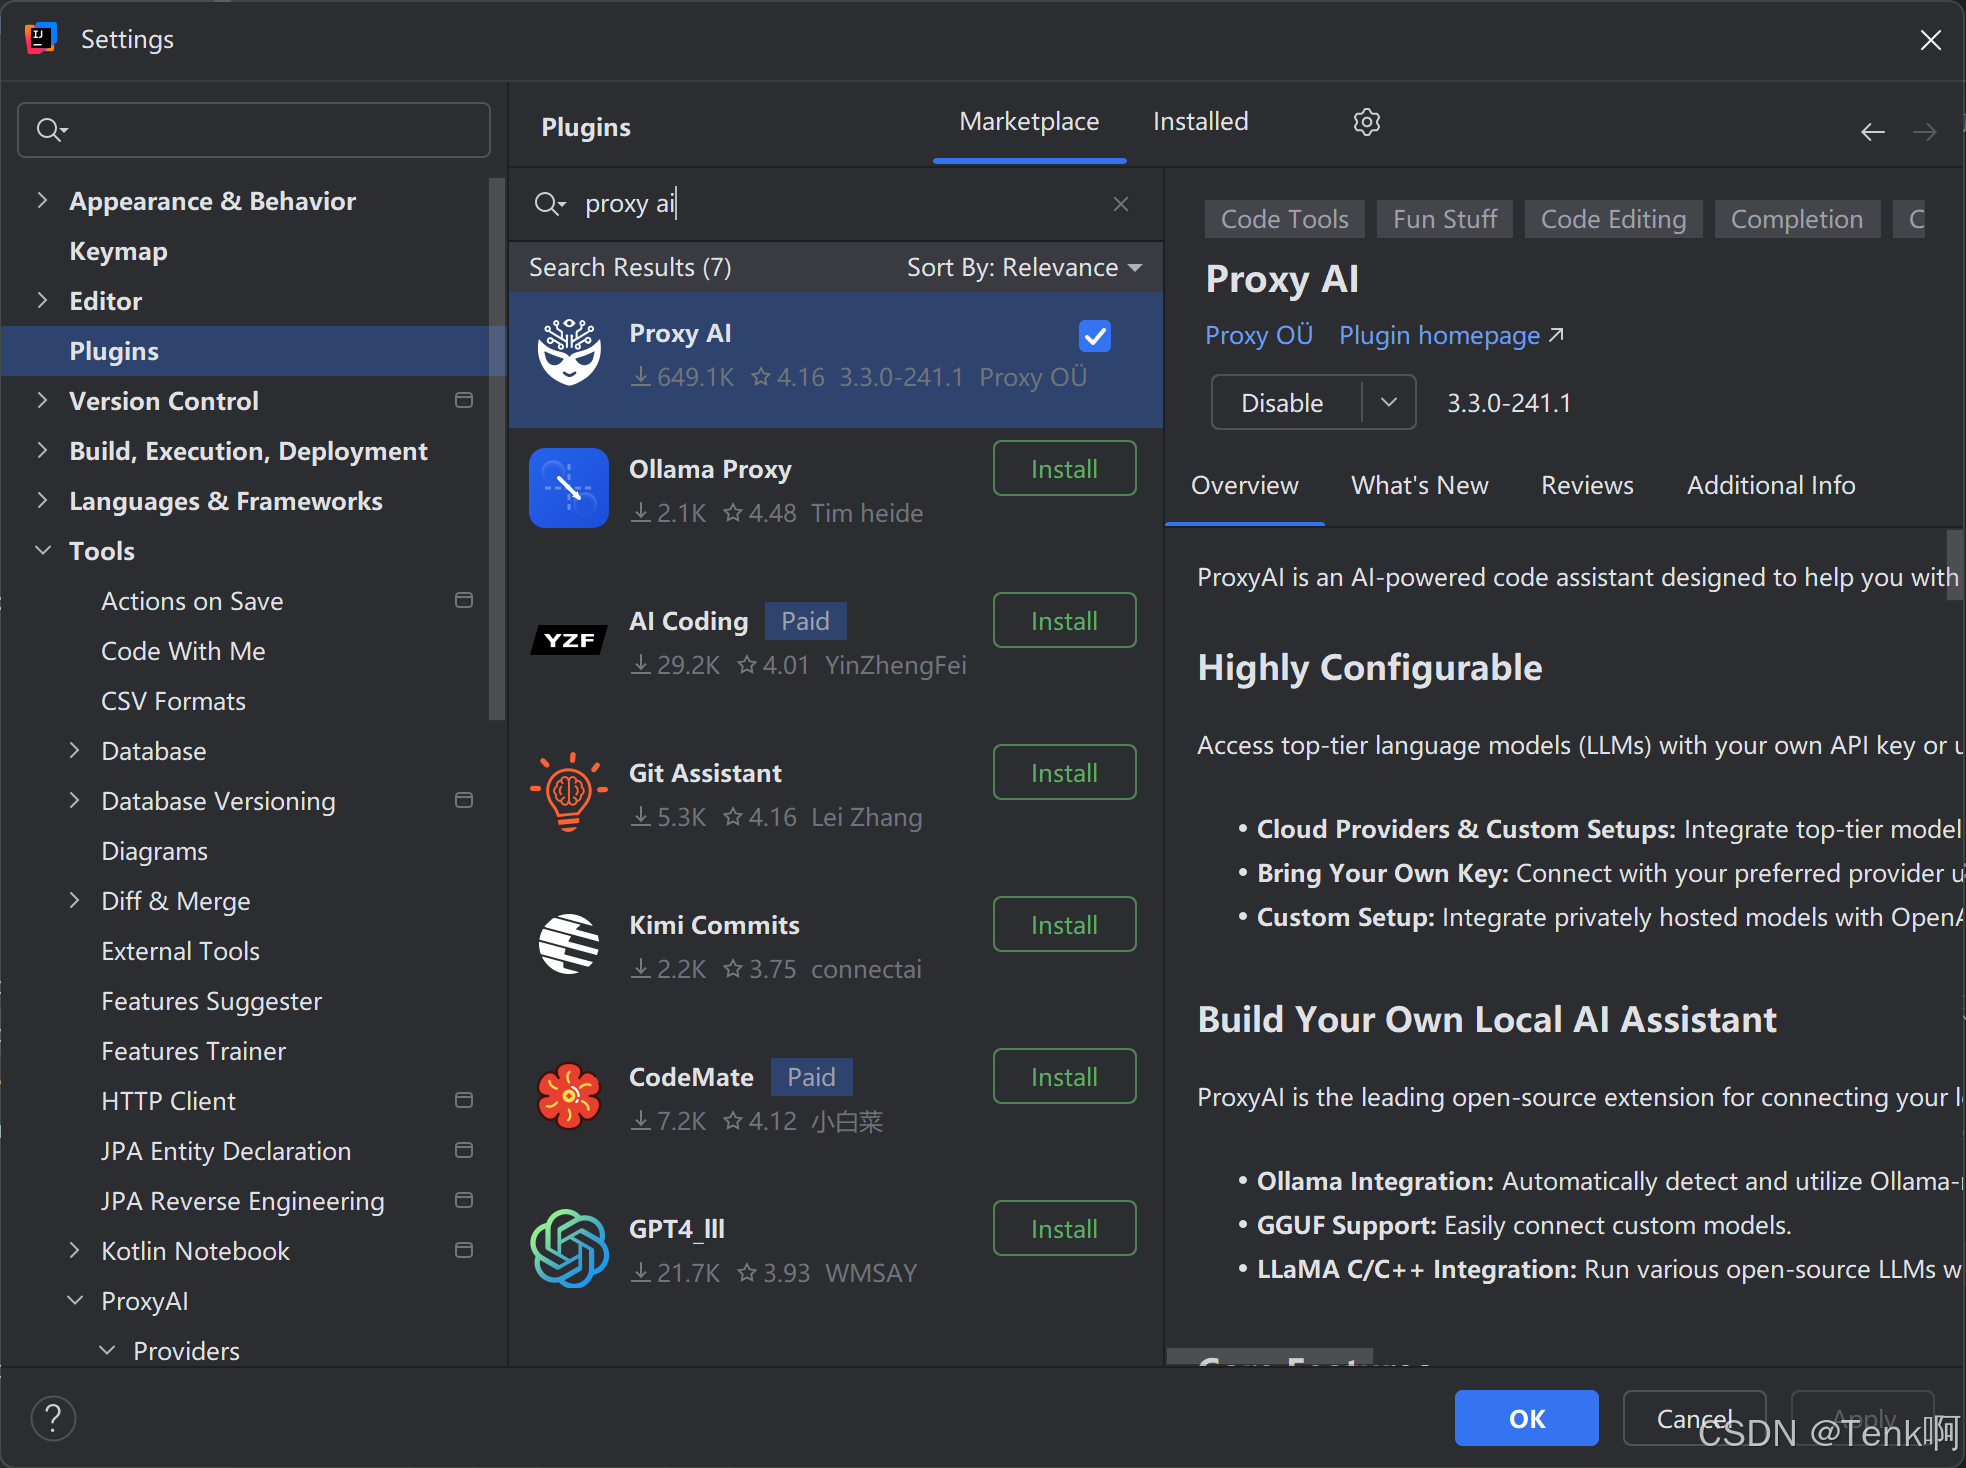The image size is (1966, 1468).
Task: Install the Git Assistant plugin
Action: pos(1064,772)
